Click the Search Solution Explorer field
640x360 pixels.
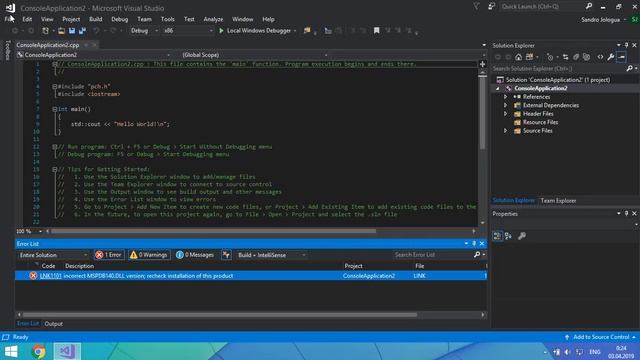pyautogui.click(x=558, y=69)
